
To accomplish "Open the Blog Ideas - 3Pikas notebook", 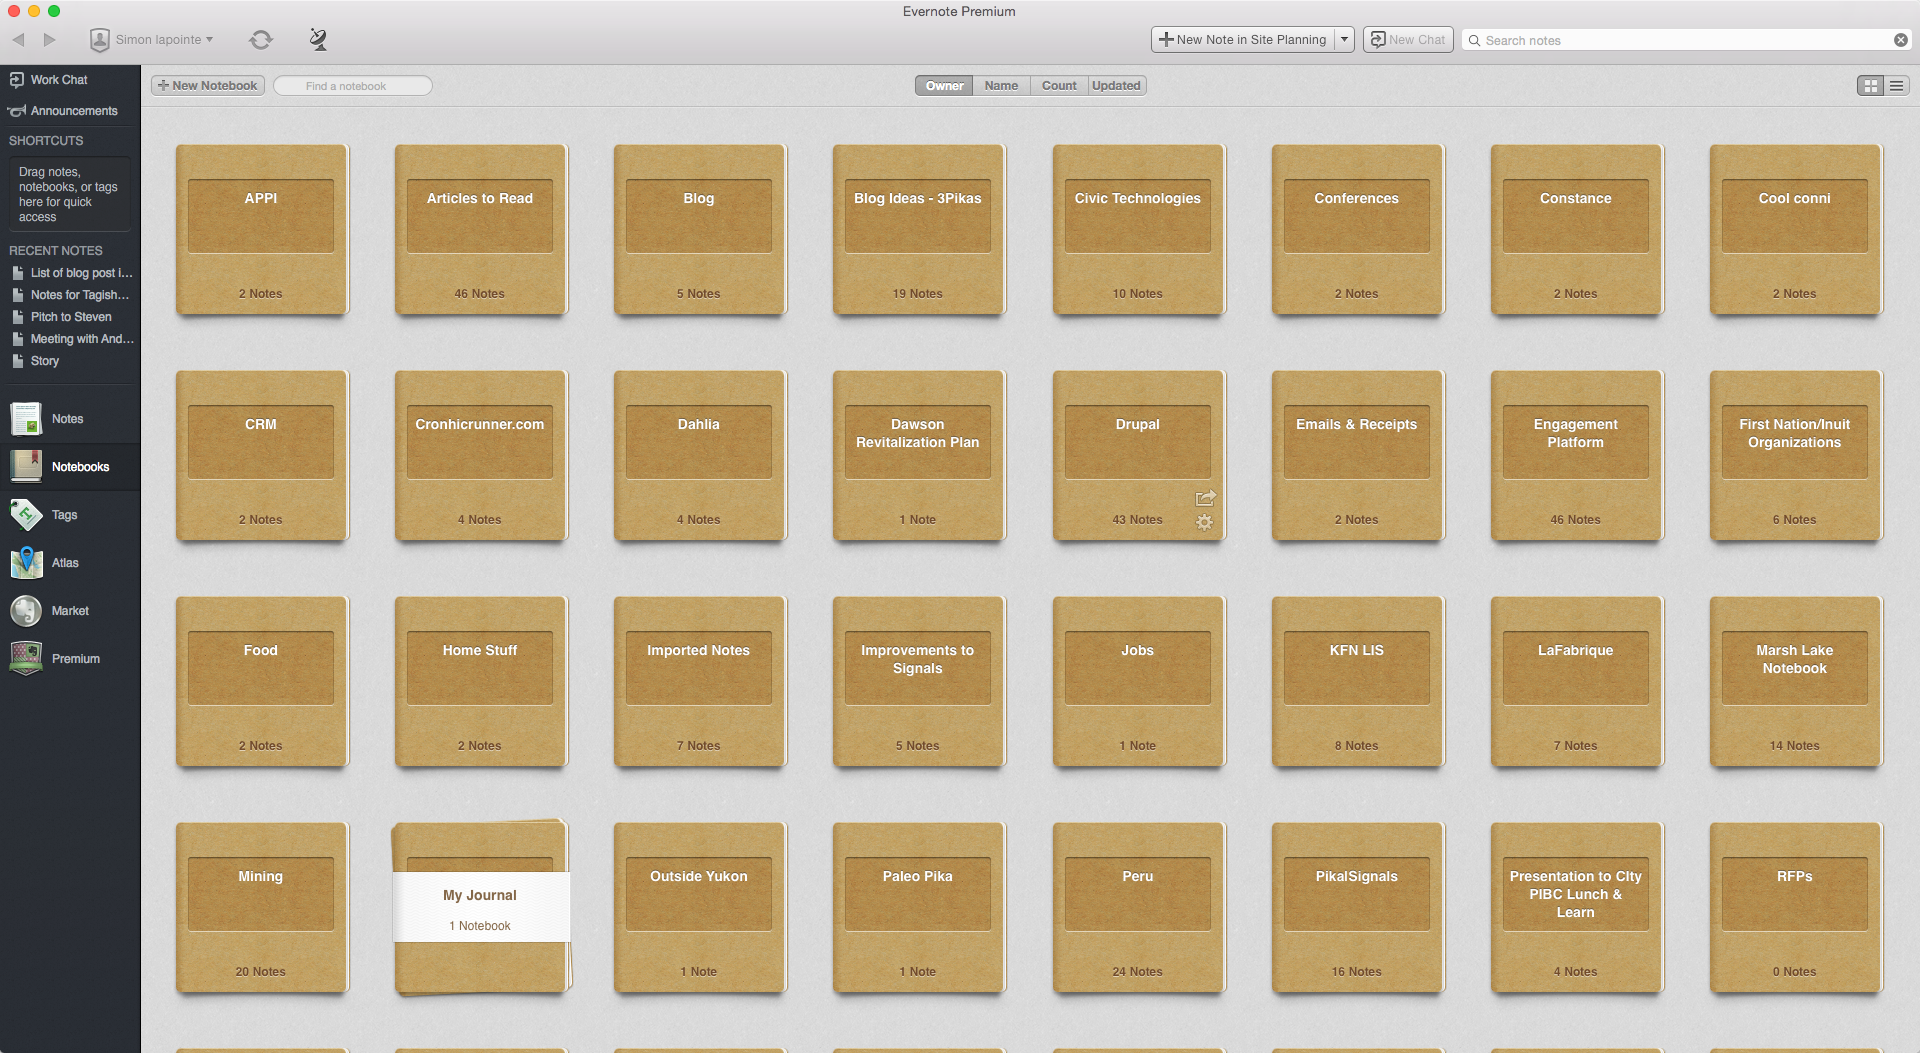I will coord(918,230).
